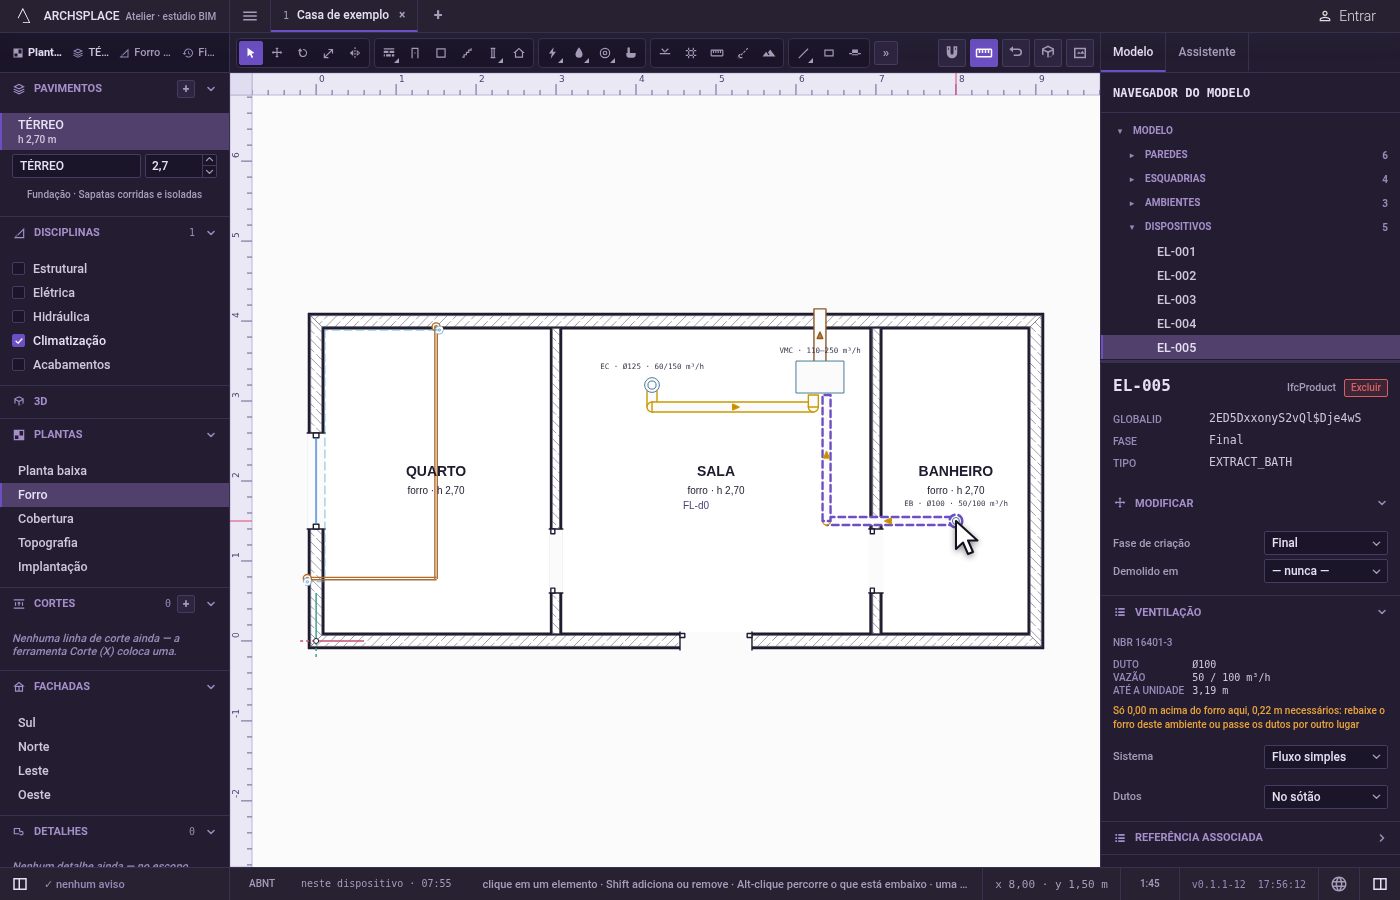Image resolution: width=1400 pixels, height=900 pixels.
Task: Uncheck the Climatização discipline
Action: pos(18,341)
